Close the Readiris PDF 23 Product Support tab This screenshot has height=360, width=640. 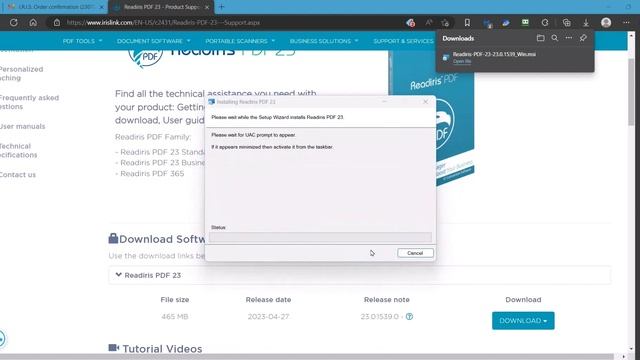pyautogui.click(x=207, y=7)
